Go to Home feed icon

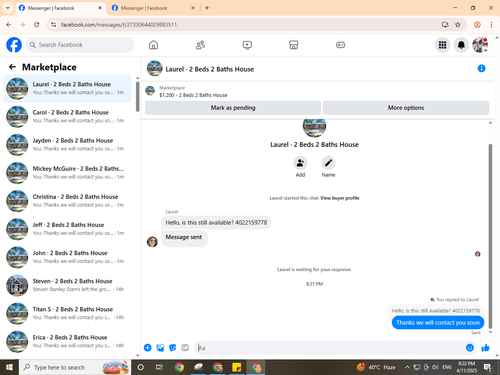click(x=153, y=45)
